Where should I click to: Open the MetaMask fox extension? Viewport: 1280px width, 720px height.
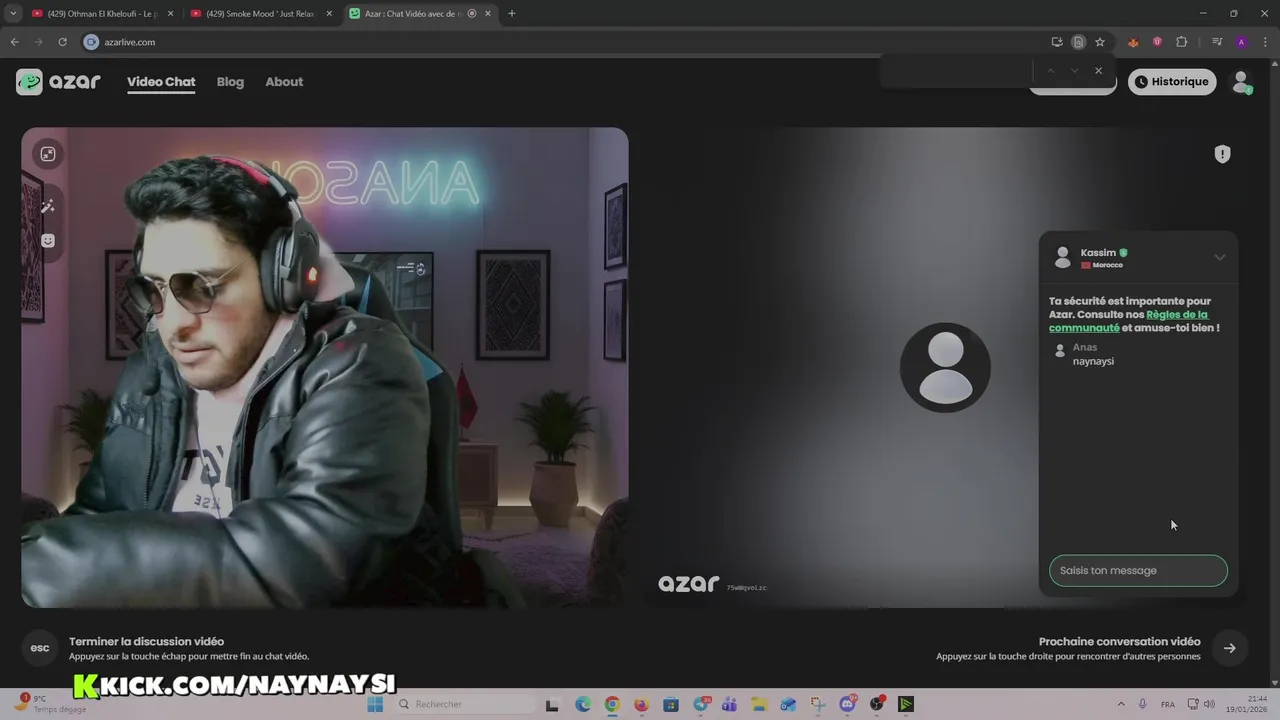[1133, 42]
